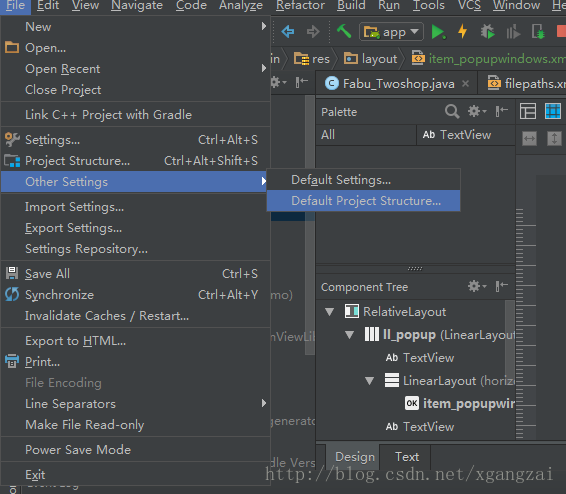Select Link C++ Project with Gradle
Image resolution: width=566 pixels, height=494 pixels.
(x=136, y=115)
